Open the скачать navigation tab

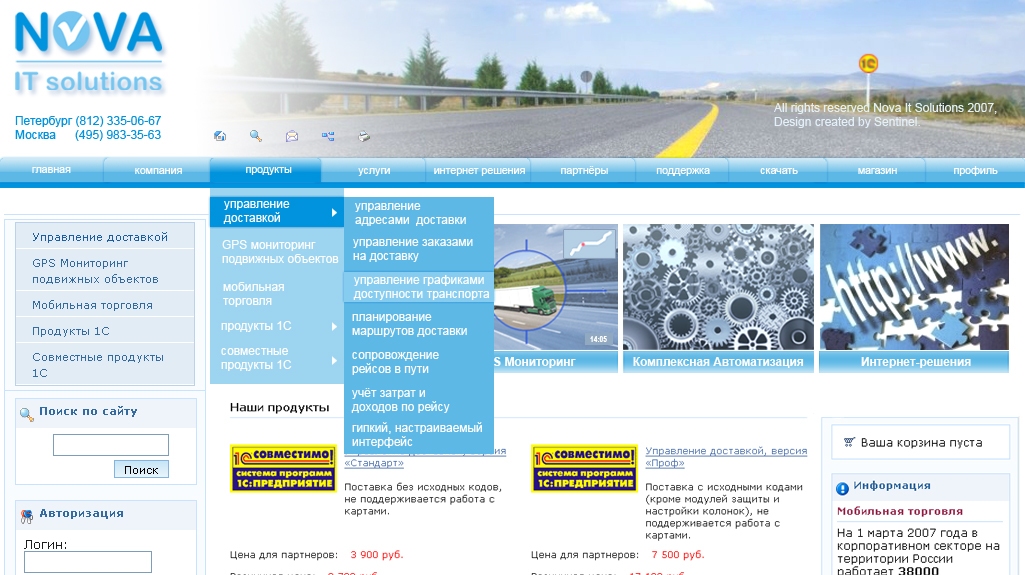pyautogui.click(x=779, y=171)
